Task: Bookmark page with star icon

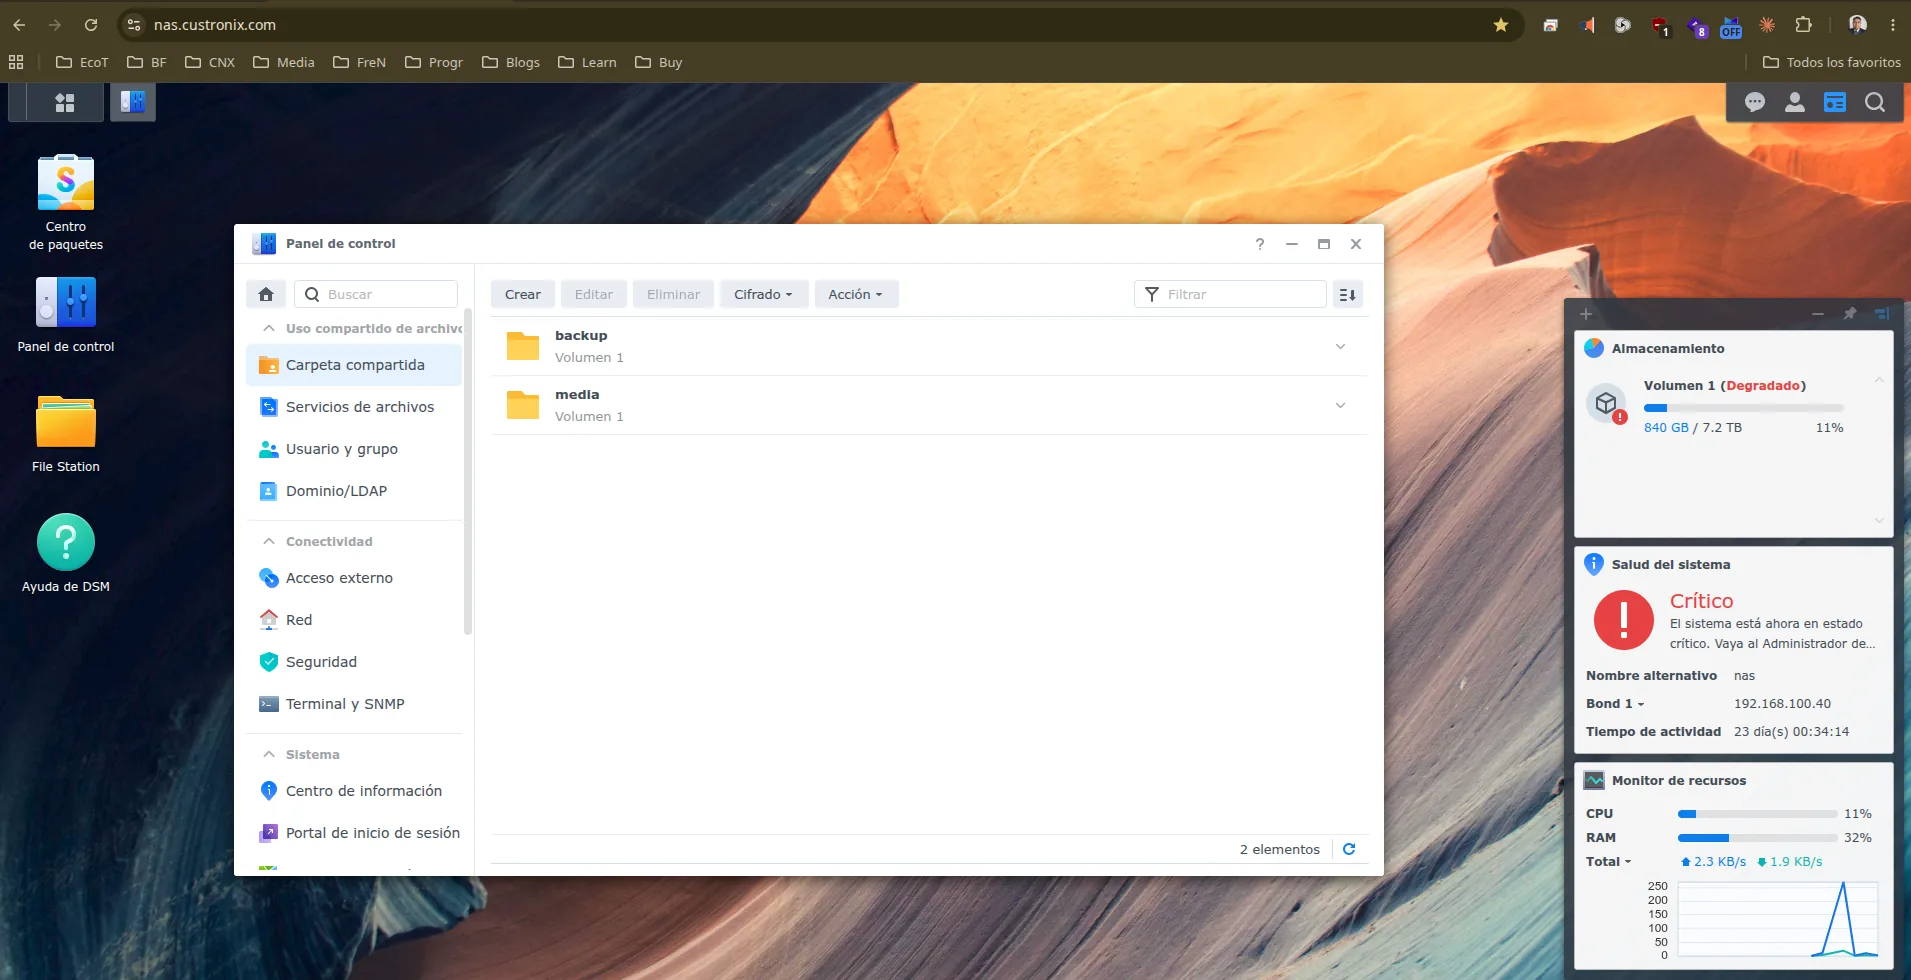Action: (1501, 25)
